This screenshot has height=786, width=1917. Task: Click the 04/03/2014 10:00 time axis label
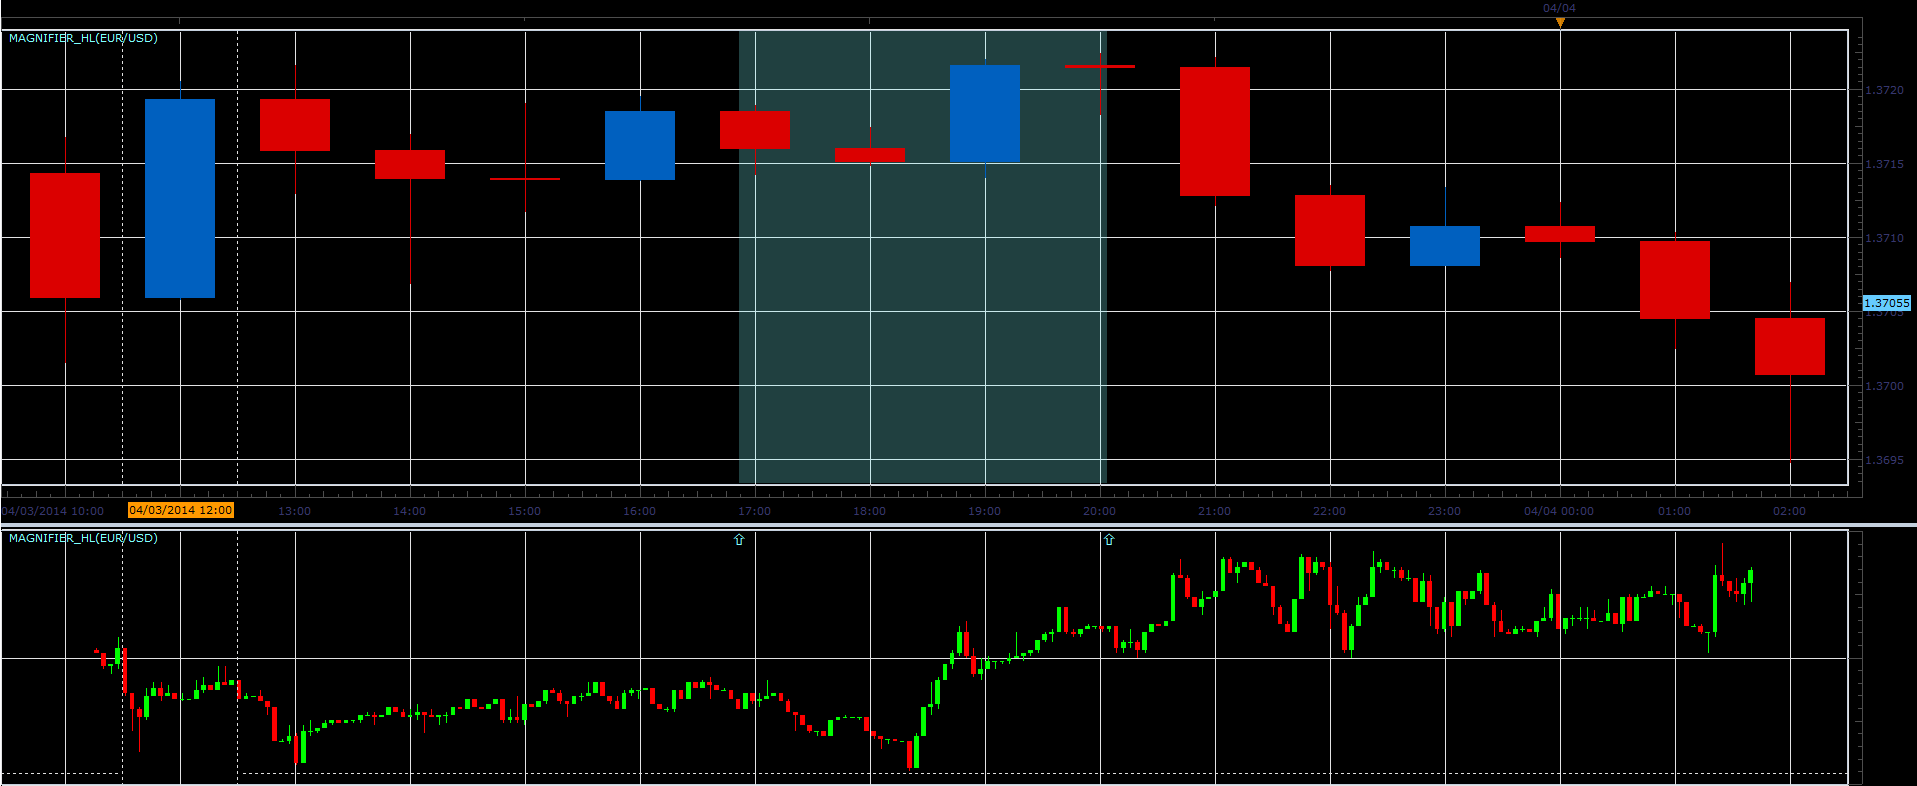coord(53,511)
